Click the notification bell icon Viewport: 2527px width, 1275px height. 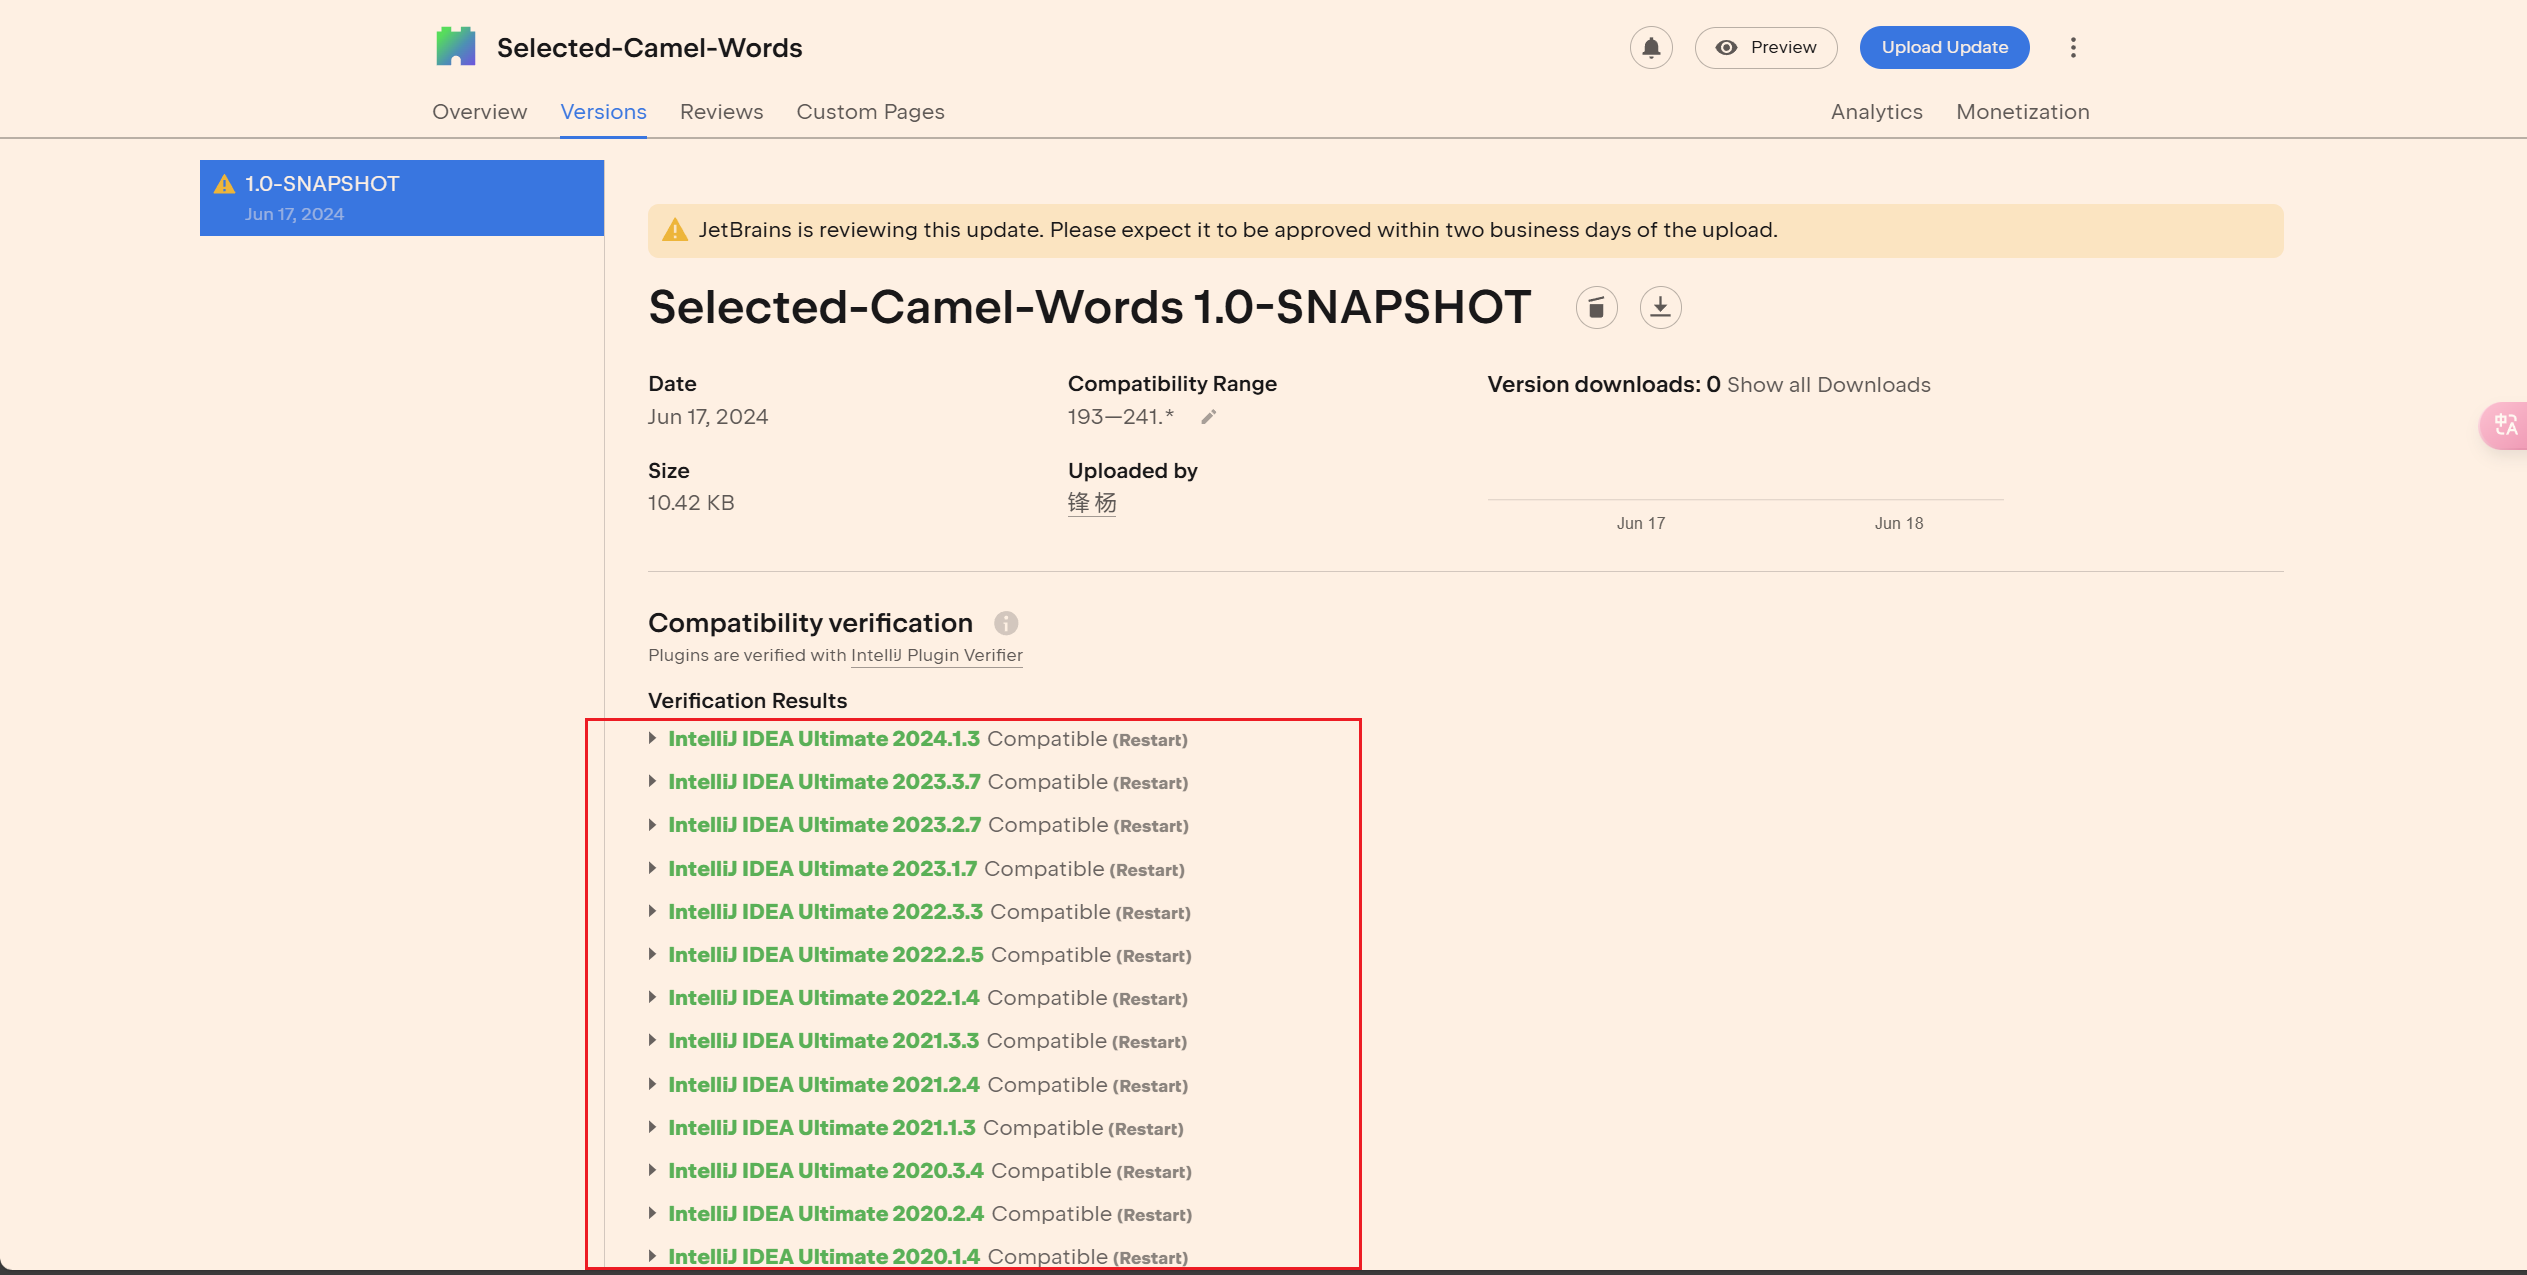pyautogui.click(x=1651, y=47)
